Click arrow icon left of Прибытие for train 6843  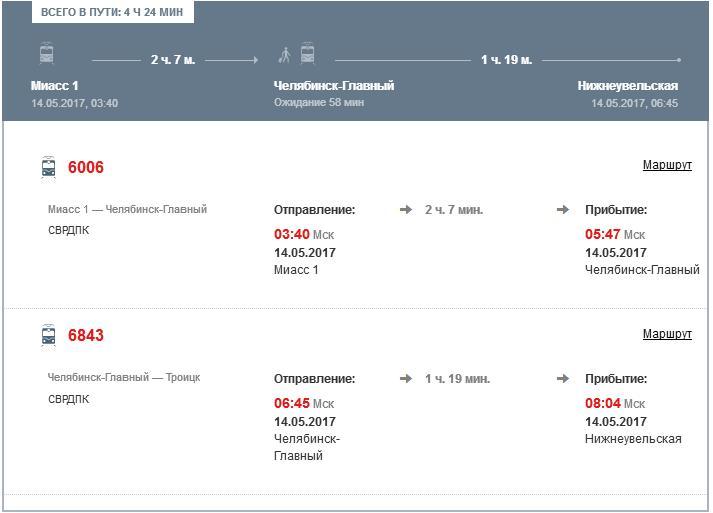[x=564, y=379]
